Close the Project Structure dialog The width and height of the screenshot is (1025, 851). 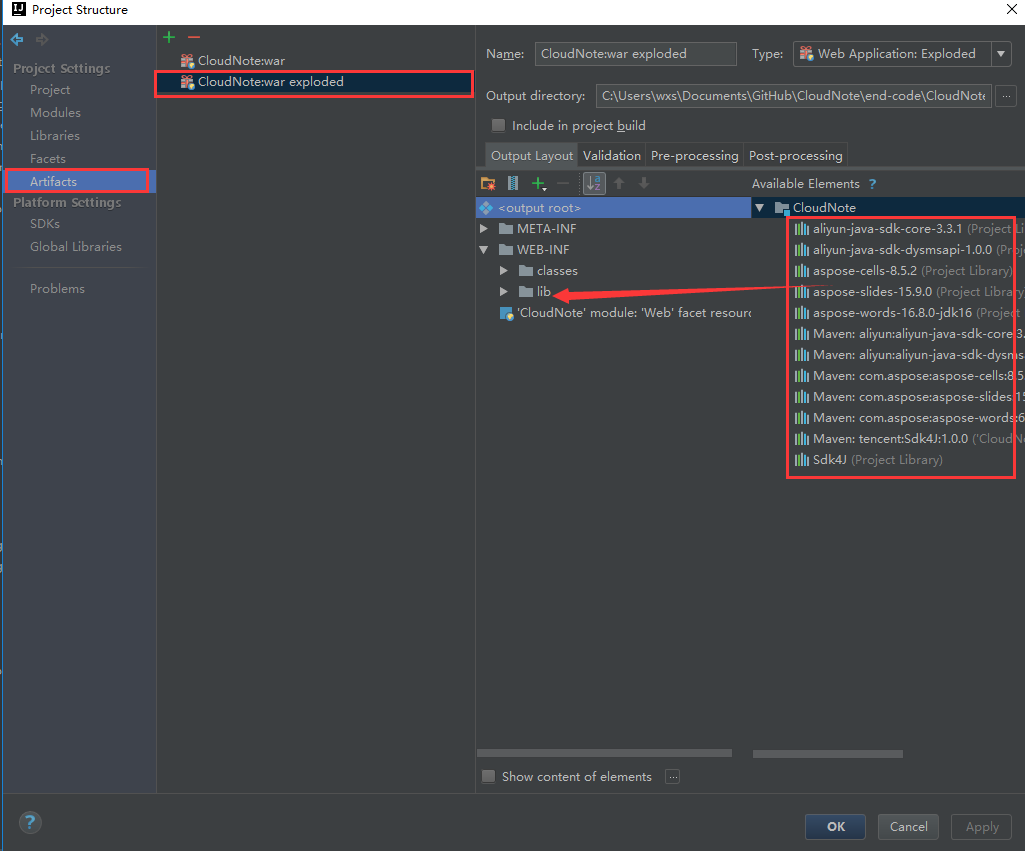coord(1011,9)
